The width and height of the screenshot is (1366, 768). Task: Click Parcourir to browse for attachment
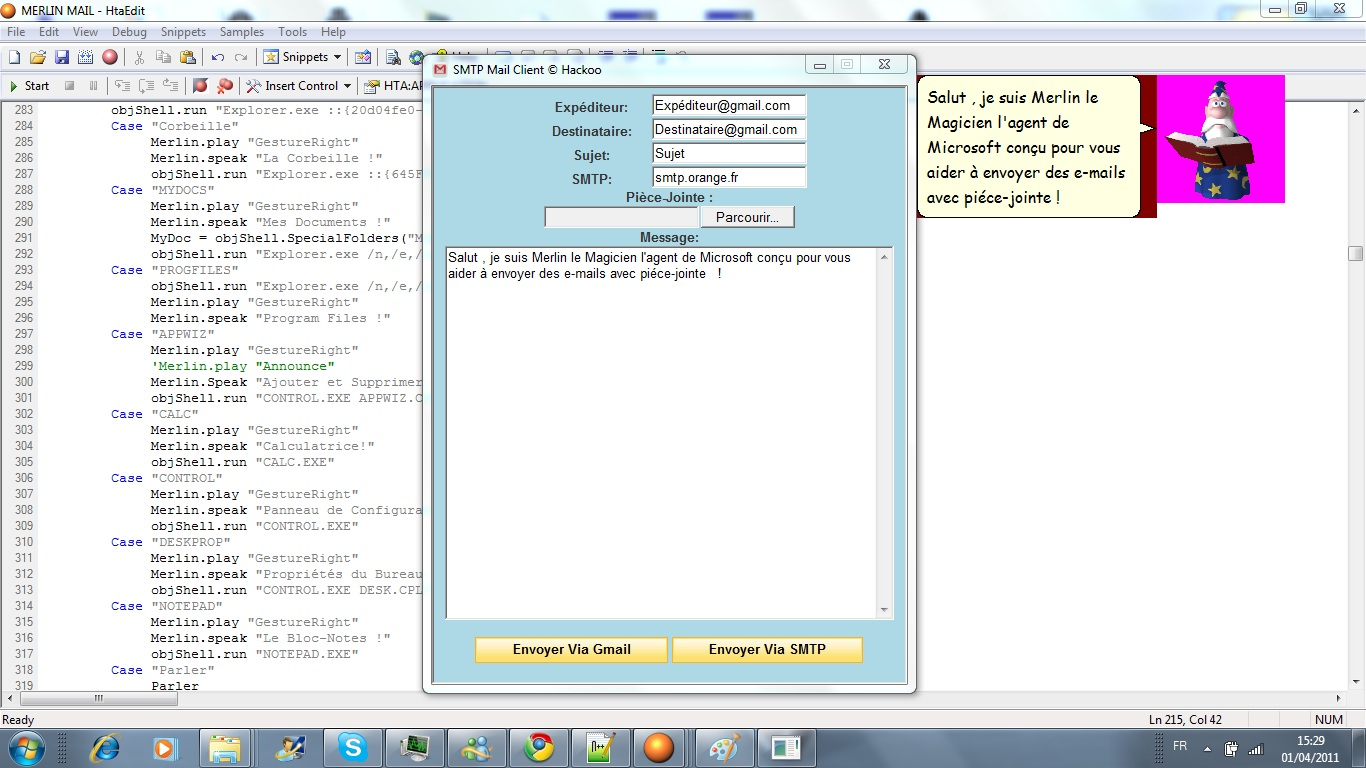tap(747, 217)
